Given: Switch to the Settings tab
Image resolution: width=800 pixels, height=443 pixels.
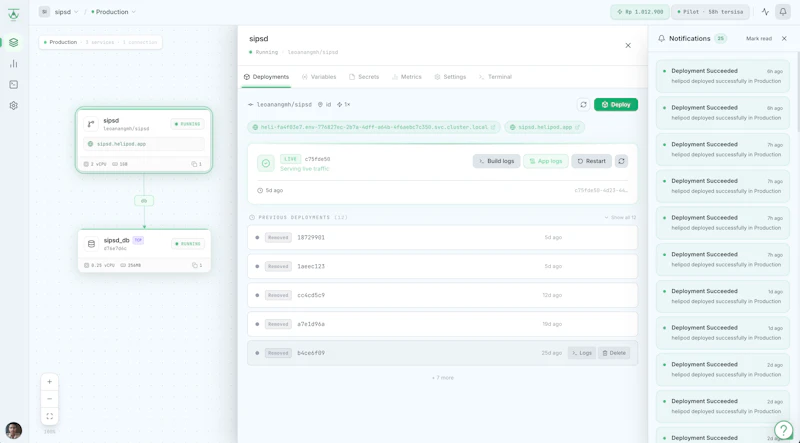Looking at the screenshot, I should coord(450,77).
